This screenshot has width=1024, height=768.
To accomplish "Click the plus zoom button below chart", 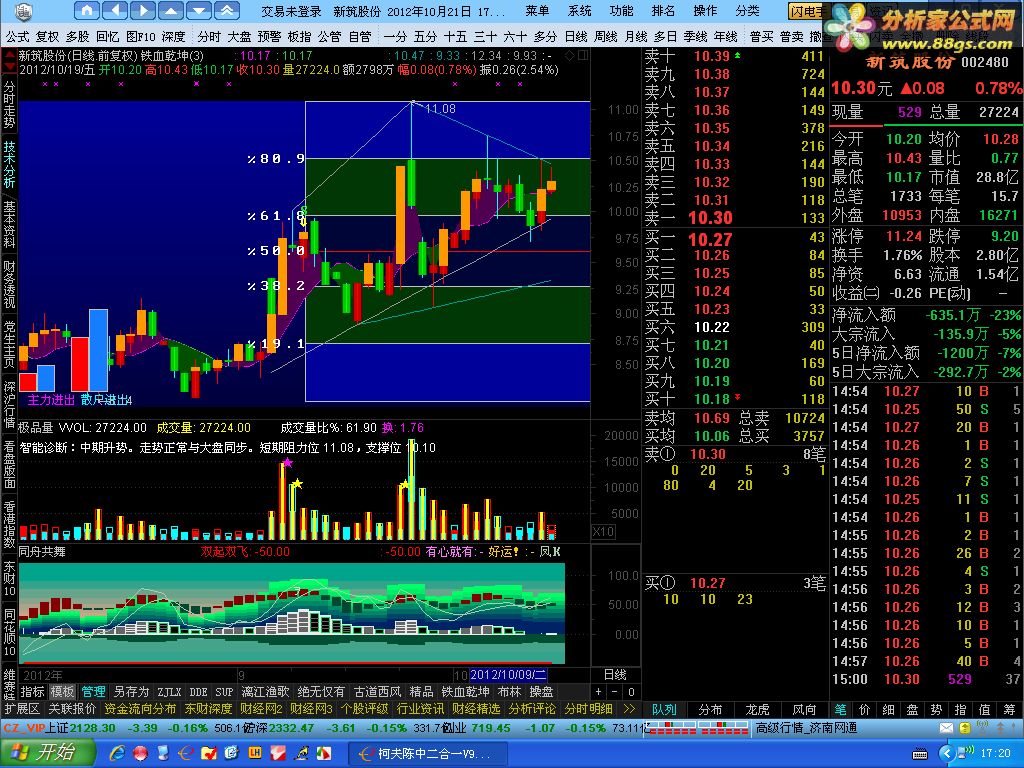I will pyautogui.click(x=599, y=692).
